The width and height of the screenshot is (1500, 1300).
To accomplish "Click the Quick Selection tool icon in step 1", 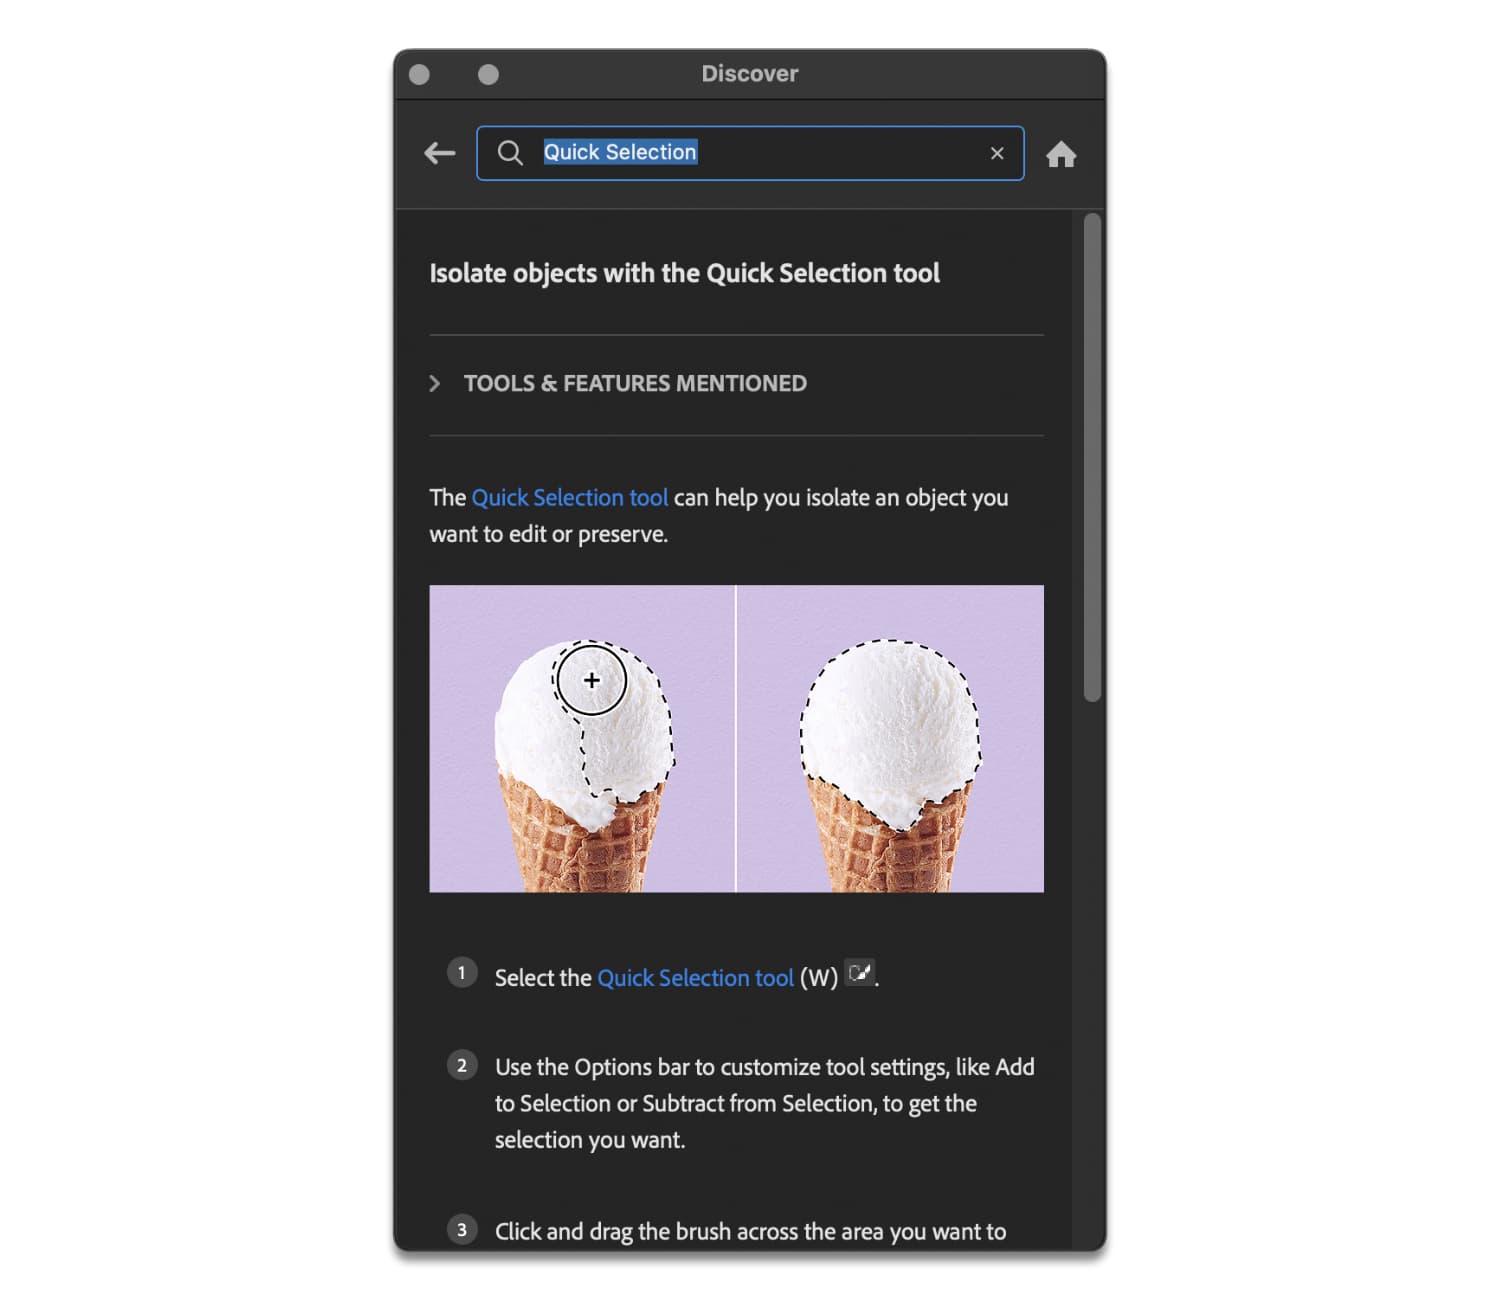I will click(860, 972).
